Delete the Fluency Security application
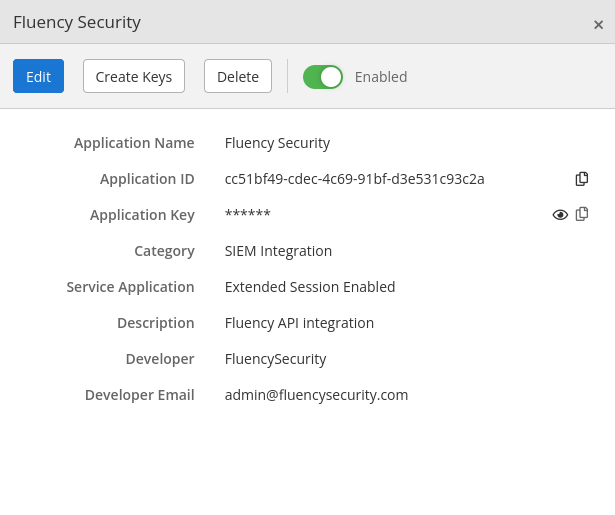615x515 pixels. 238,76
